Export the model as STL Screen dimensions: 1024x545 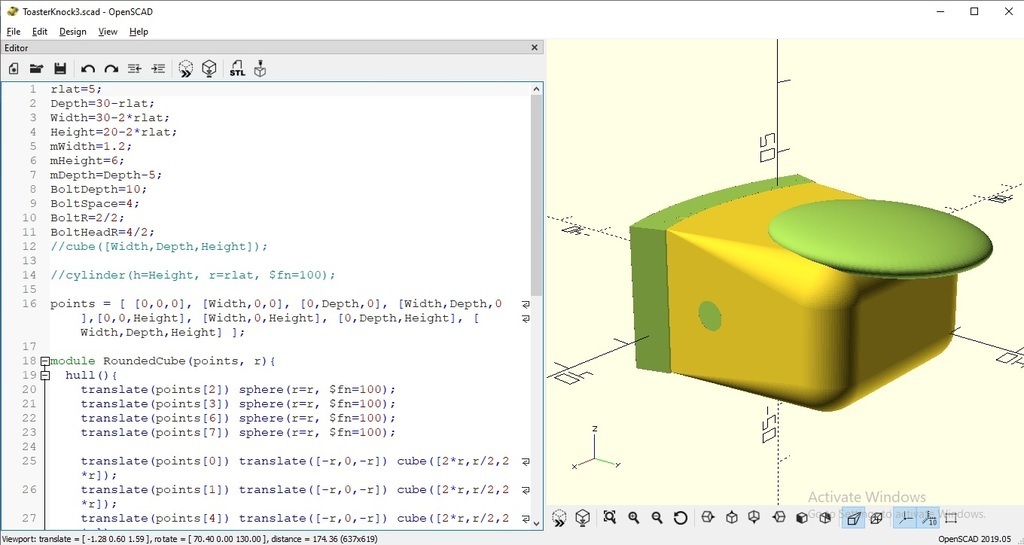tap(237, 69)
